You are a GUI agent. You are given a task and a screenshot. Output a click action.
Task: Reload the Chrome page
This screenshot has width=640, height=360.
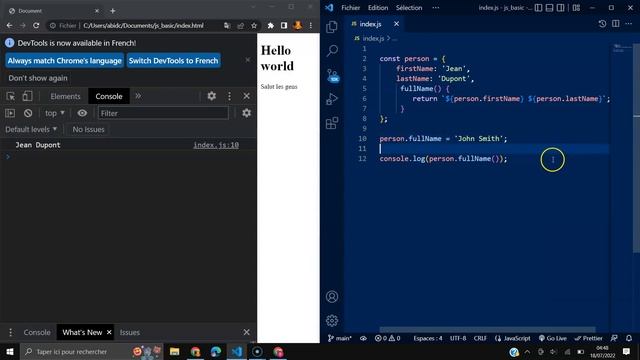click(x=36, y=25)
